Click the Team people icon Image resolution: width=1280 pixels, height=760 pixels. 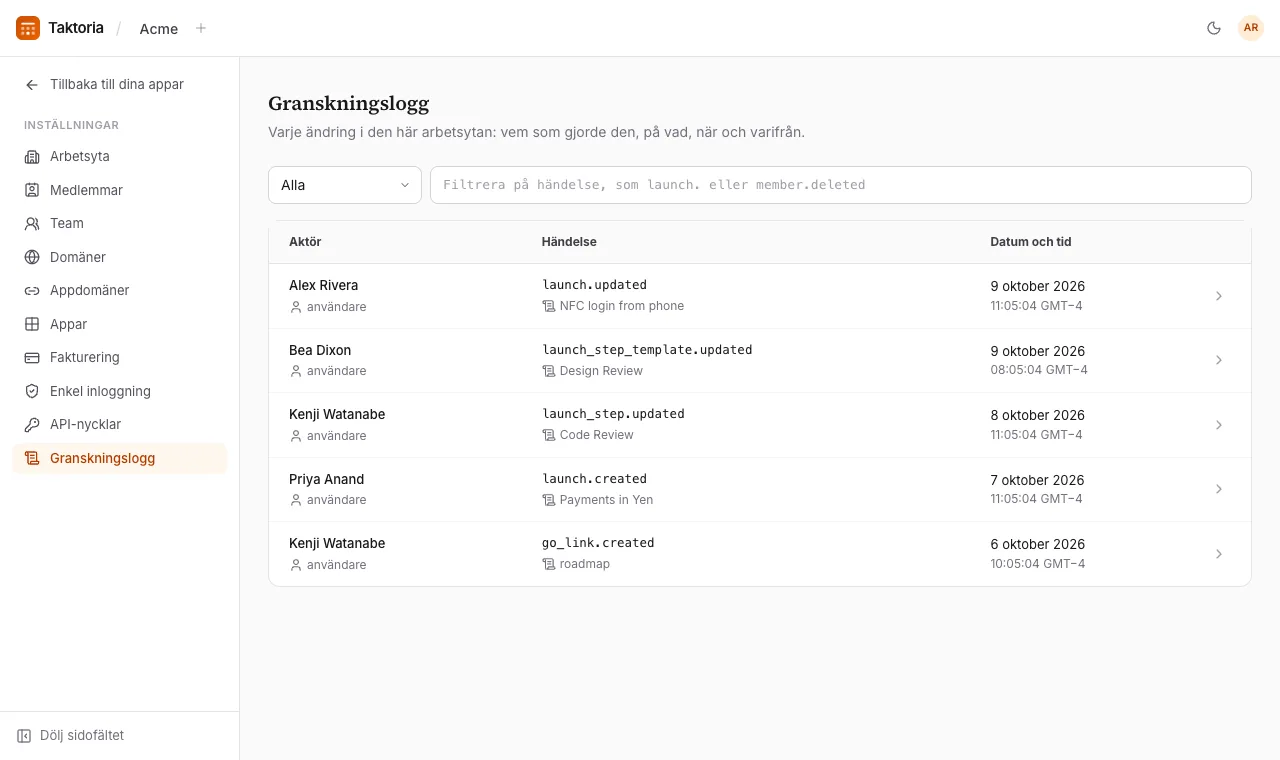32,224
